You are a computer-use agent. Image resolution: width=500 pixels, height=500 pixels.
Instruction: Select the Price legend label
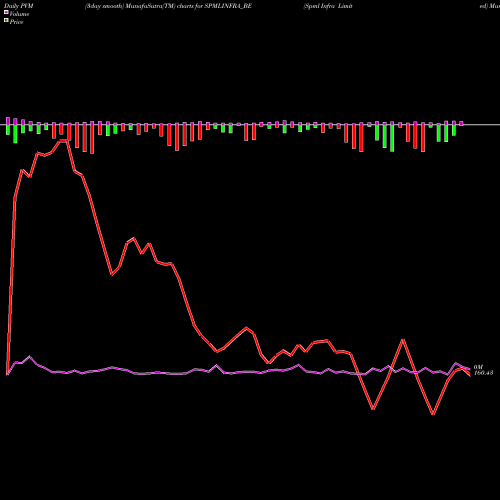click(x=16, y=22)
